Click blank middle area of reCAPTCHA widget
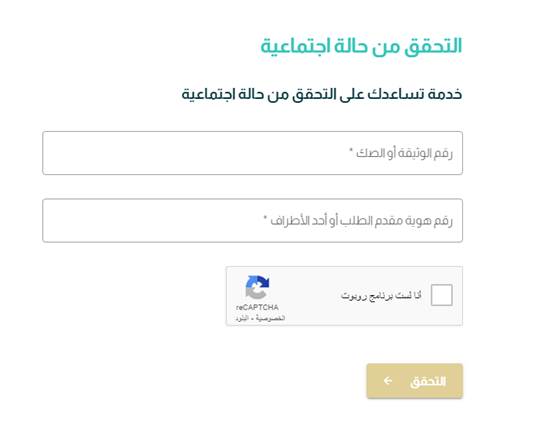 click(x=307, y=295)
